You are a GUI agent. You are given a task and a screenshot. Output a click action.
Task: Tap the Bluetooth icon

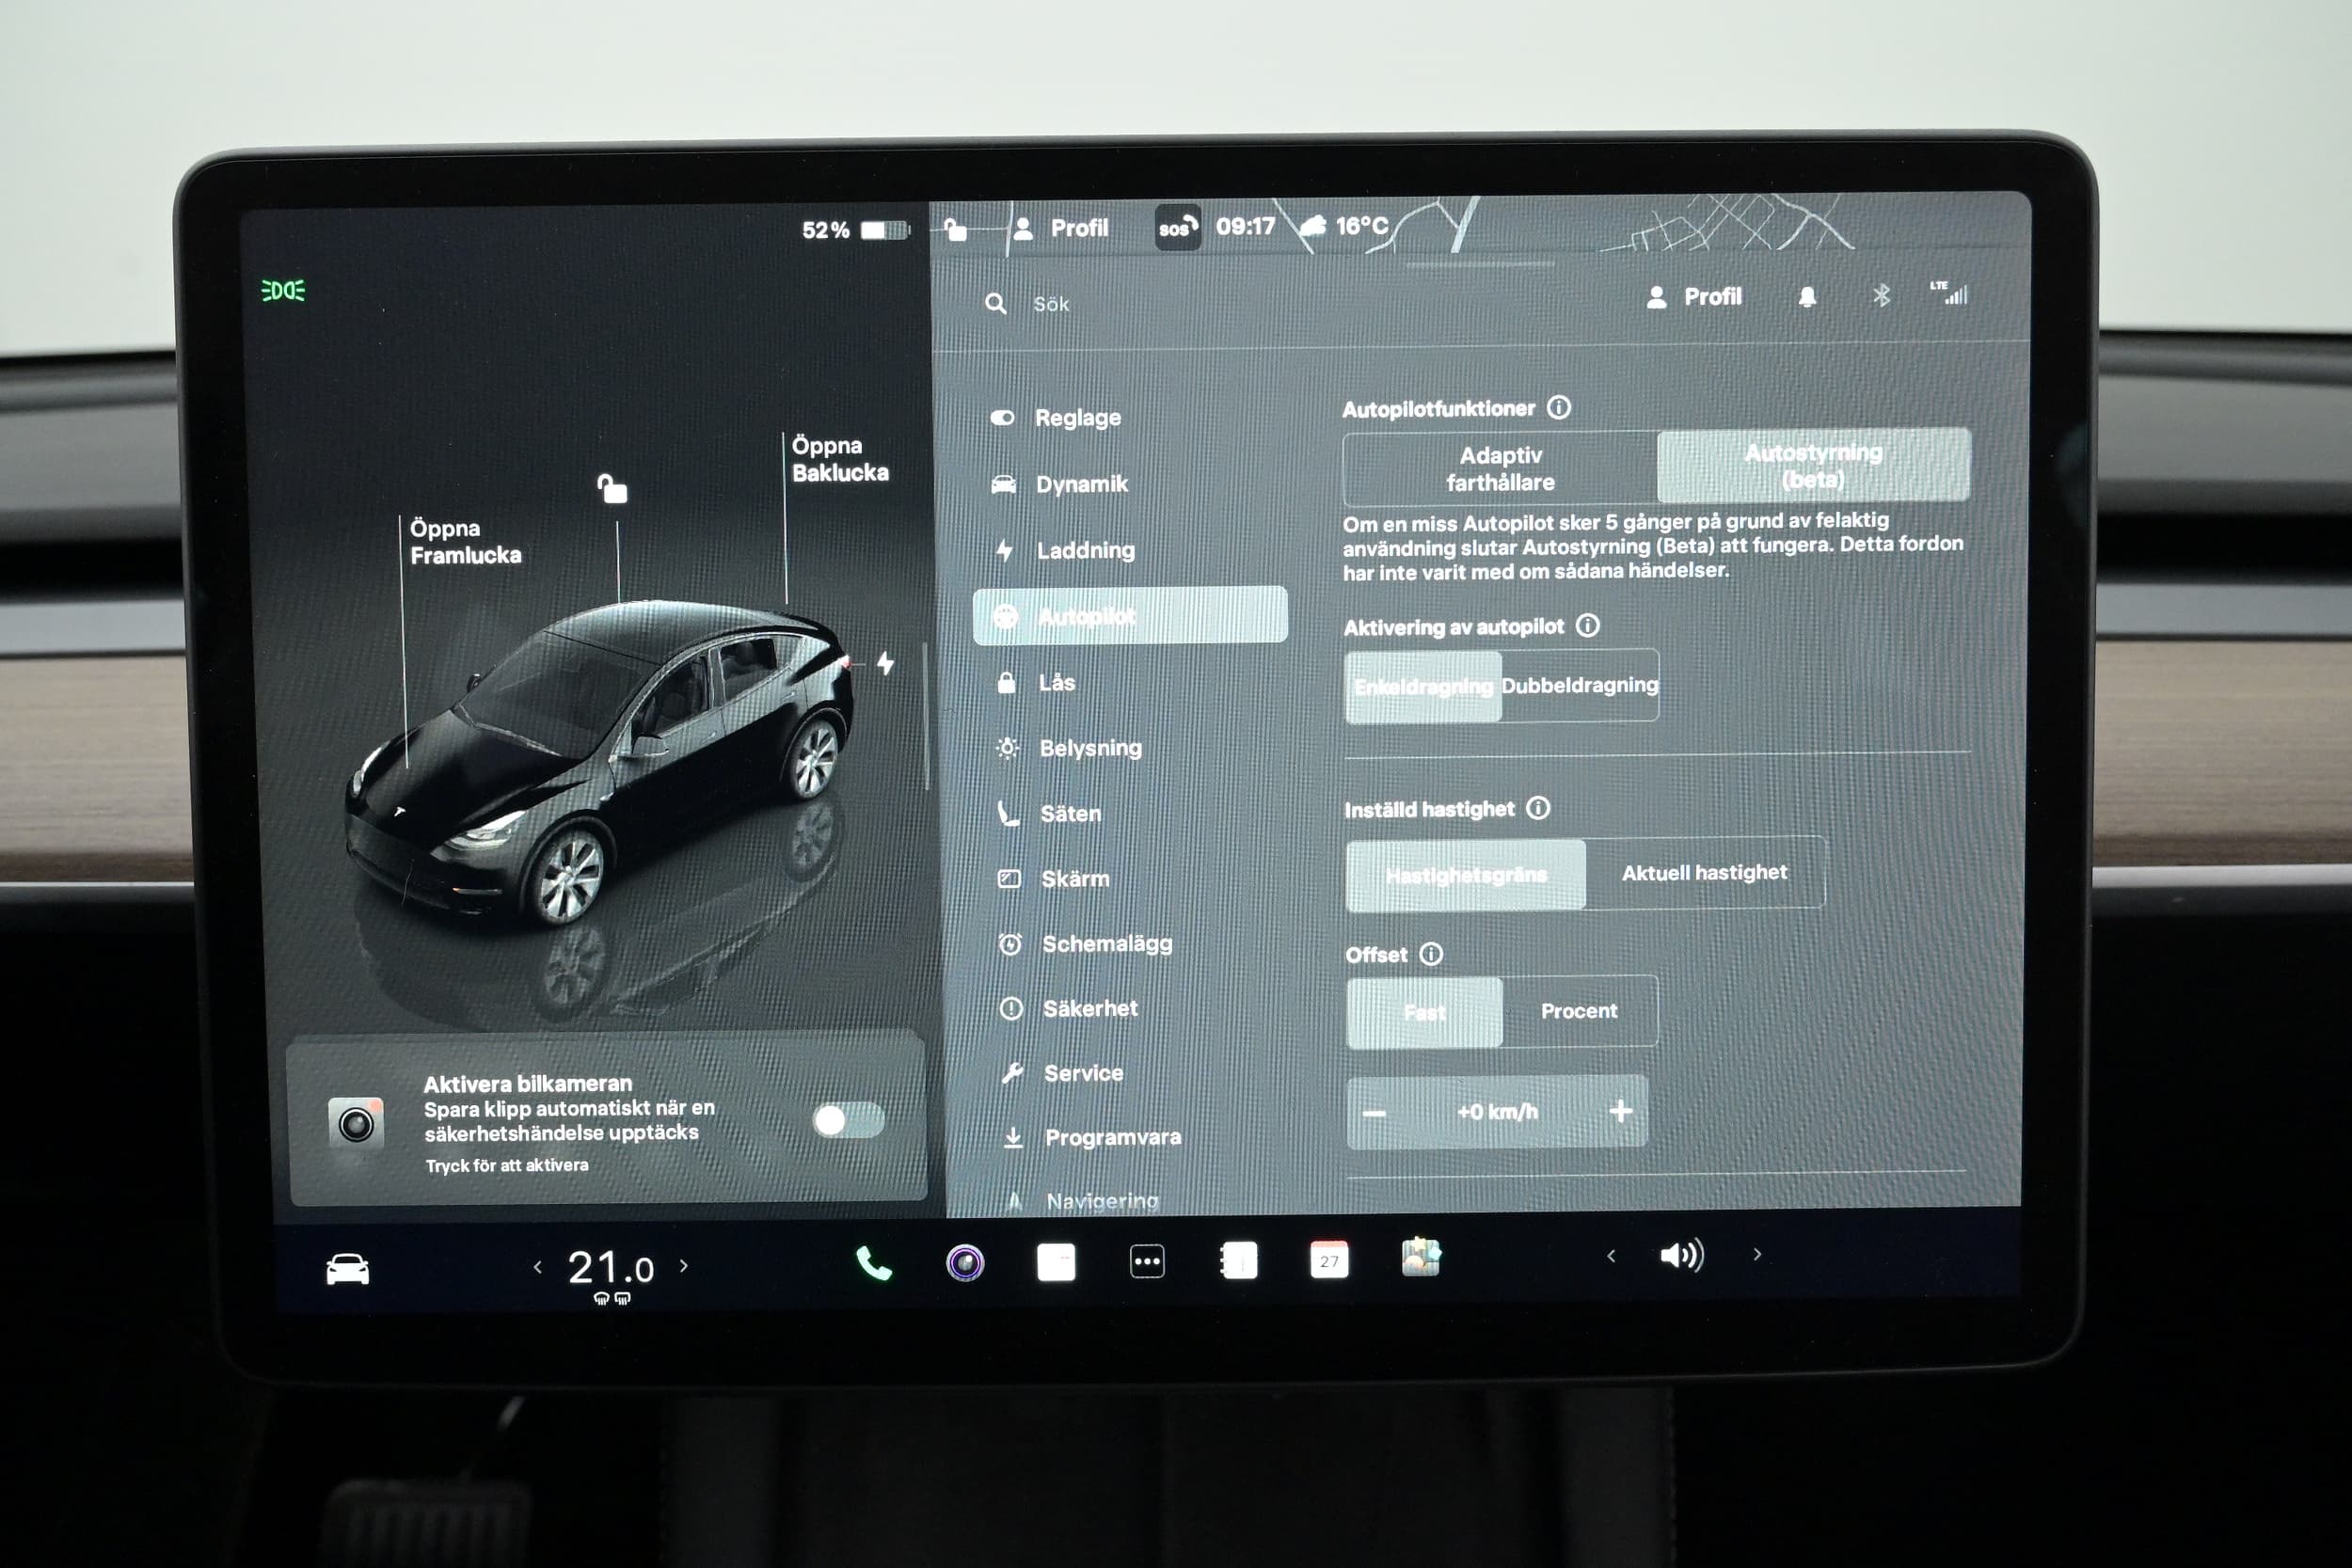click(1881, 295)
